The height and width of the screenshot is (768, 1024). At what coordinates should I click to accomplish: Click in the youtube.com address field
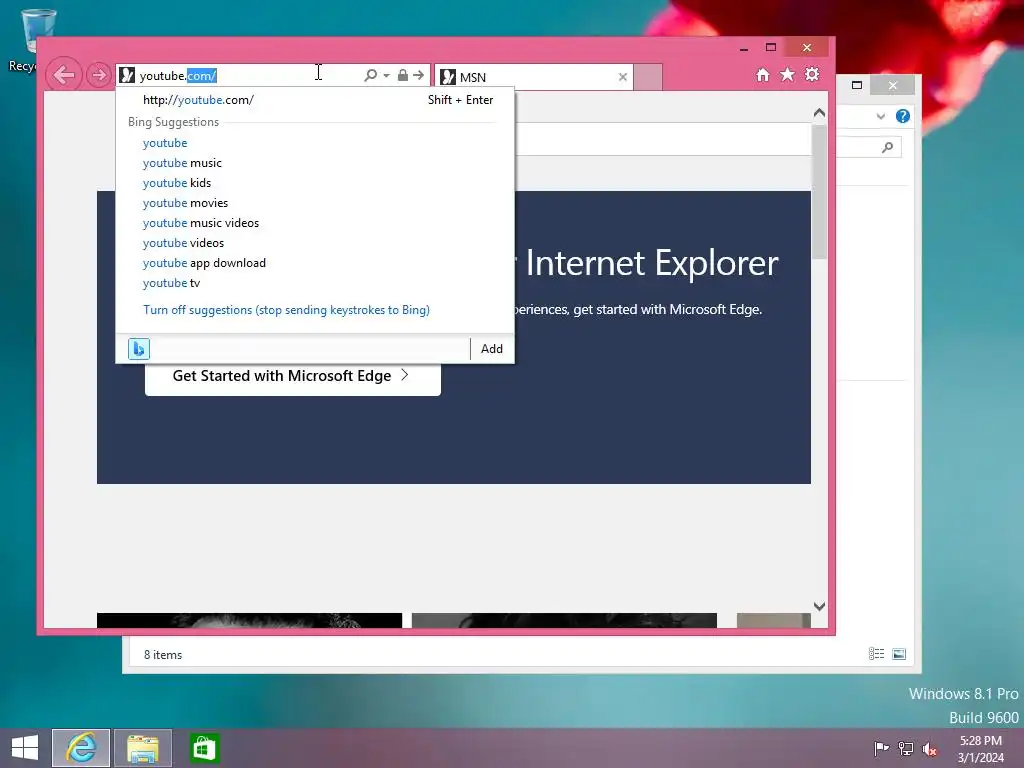[x=248, y=76]
